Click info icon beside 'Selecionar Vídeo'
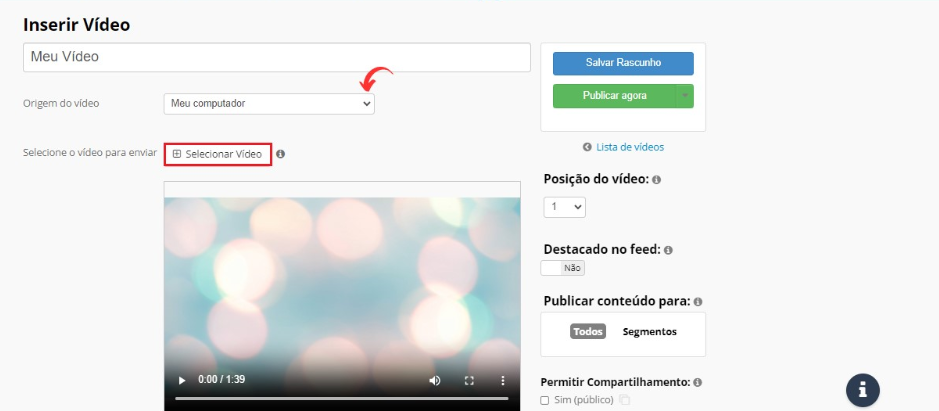The width and height of the screenshot is (939, 411). point(280,154)
